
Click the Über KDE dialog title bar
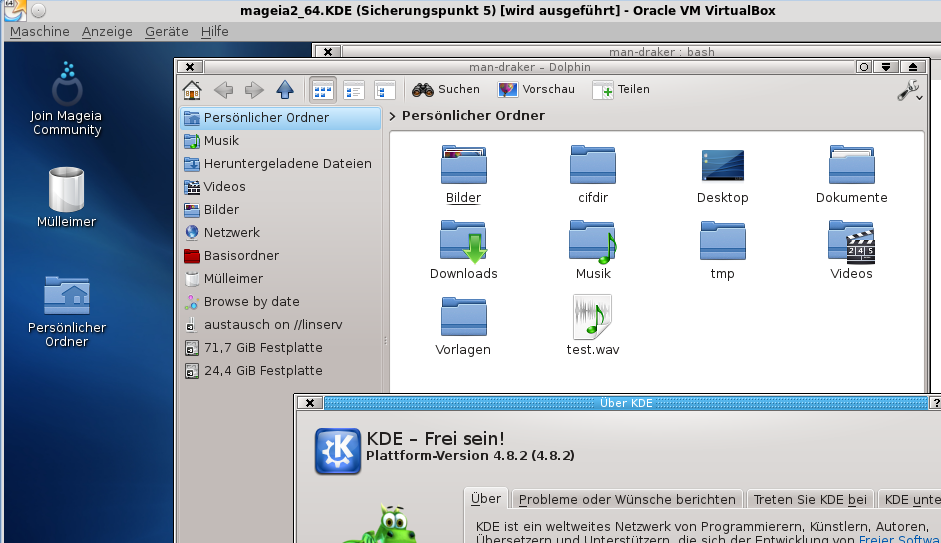[626, 403]
